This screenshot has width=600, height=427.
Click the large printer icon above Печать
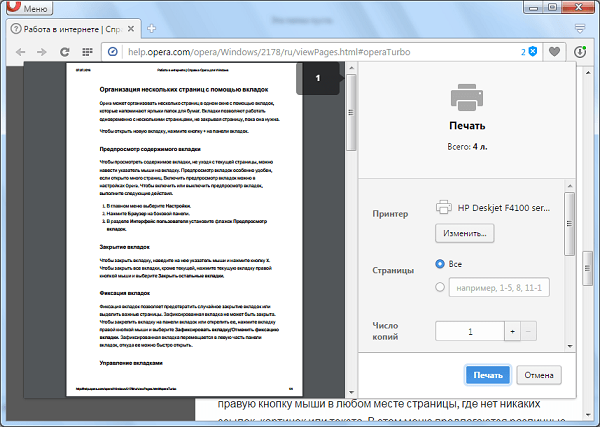pos(467,98)
